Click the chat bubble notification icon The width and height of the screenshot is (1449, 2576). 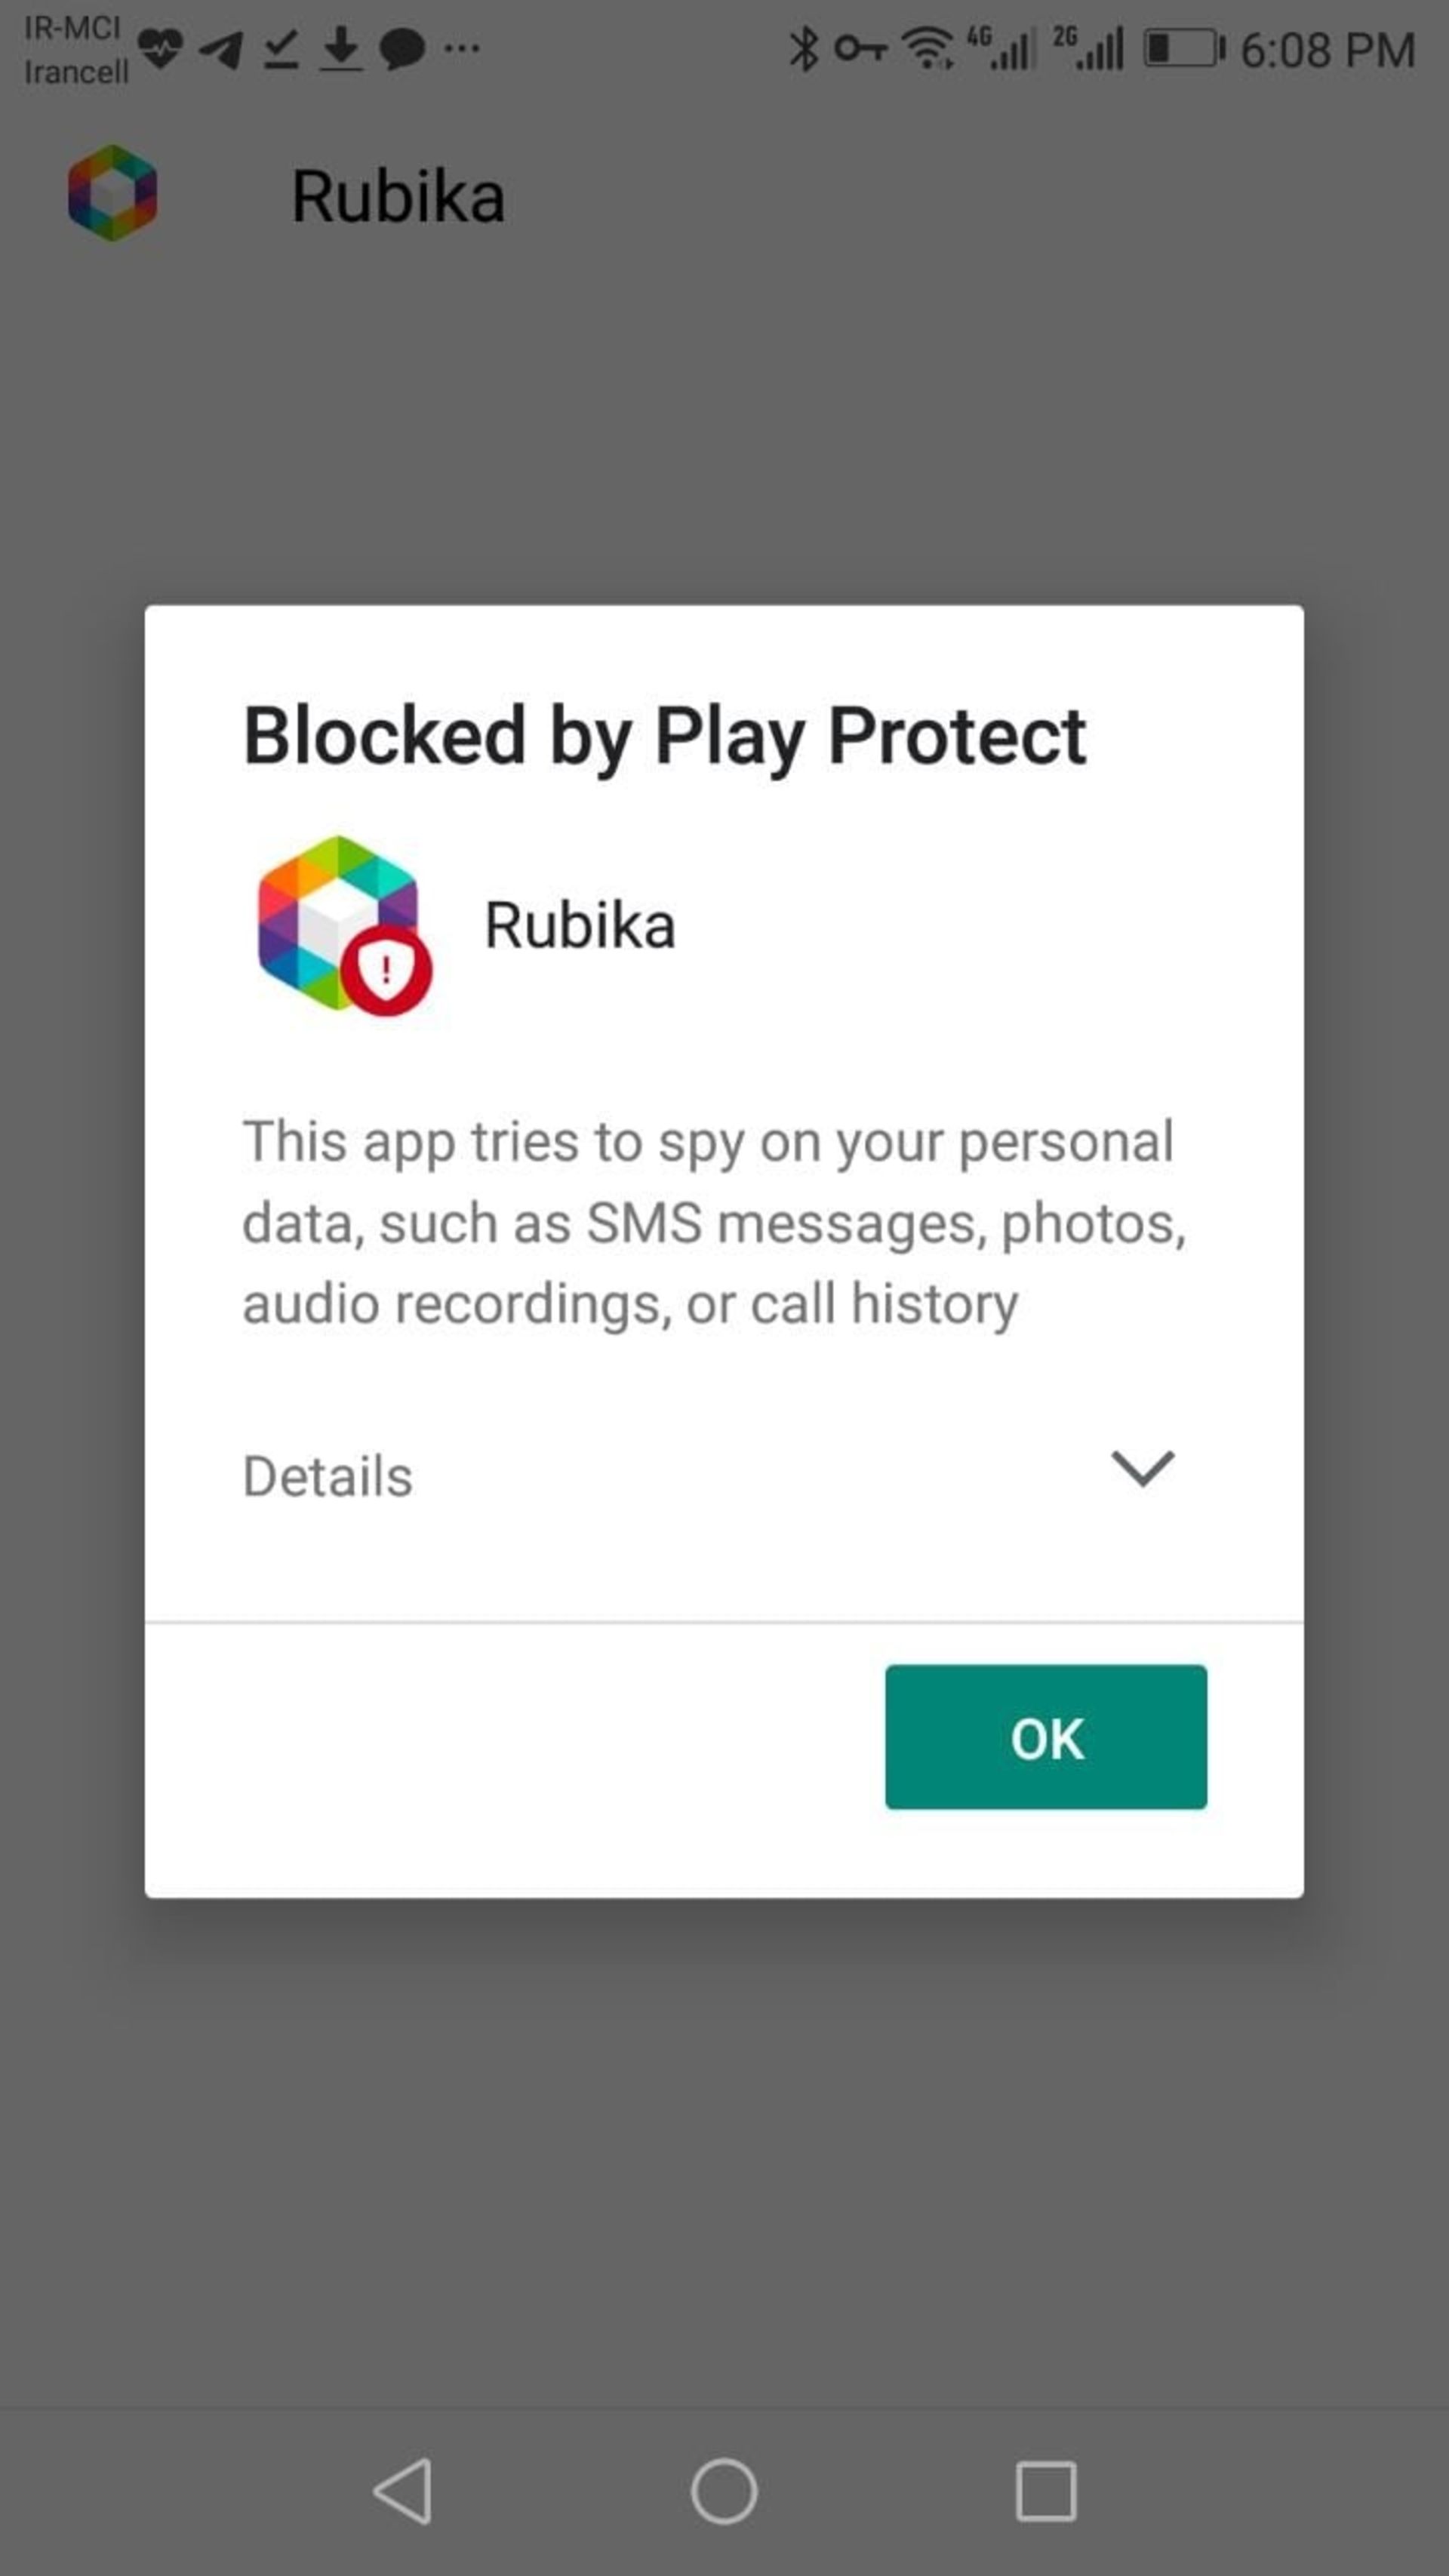[402, 49]
